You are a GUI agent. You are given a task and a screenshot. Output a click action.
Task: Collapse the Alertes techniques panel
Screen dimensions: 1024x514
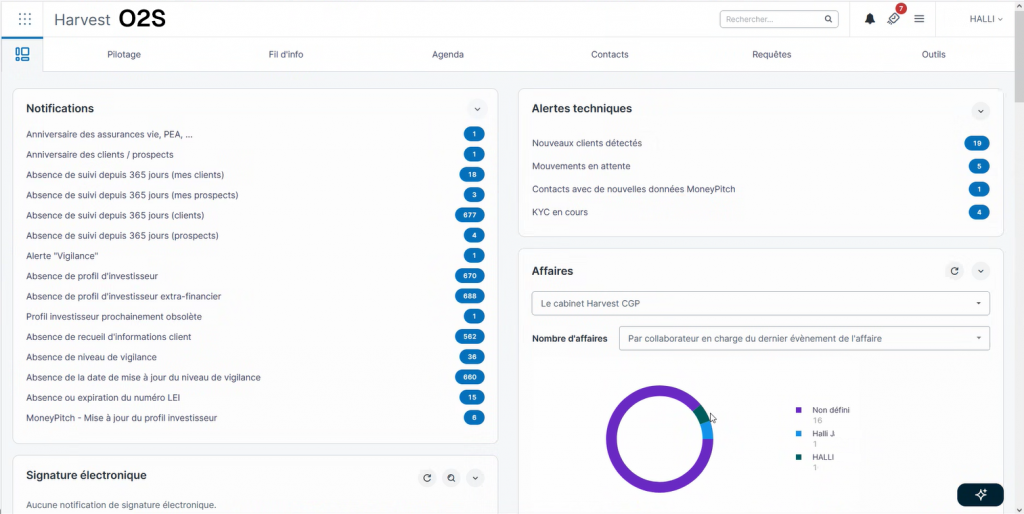980,111
